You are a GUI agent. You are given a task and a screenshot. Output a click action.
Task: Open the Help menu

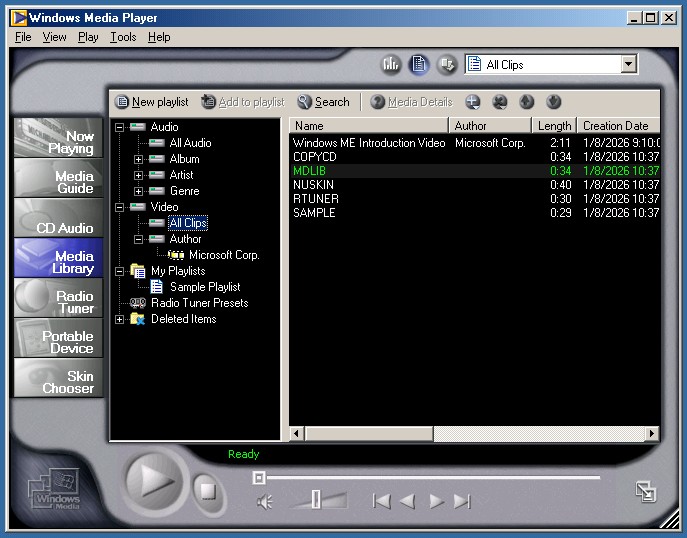click(x=159, y=37)
